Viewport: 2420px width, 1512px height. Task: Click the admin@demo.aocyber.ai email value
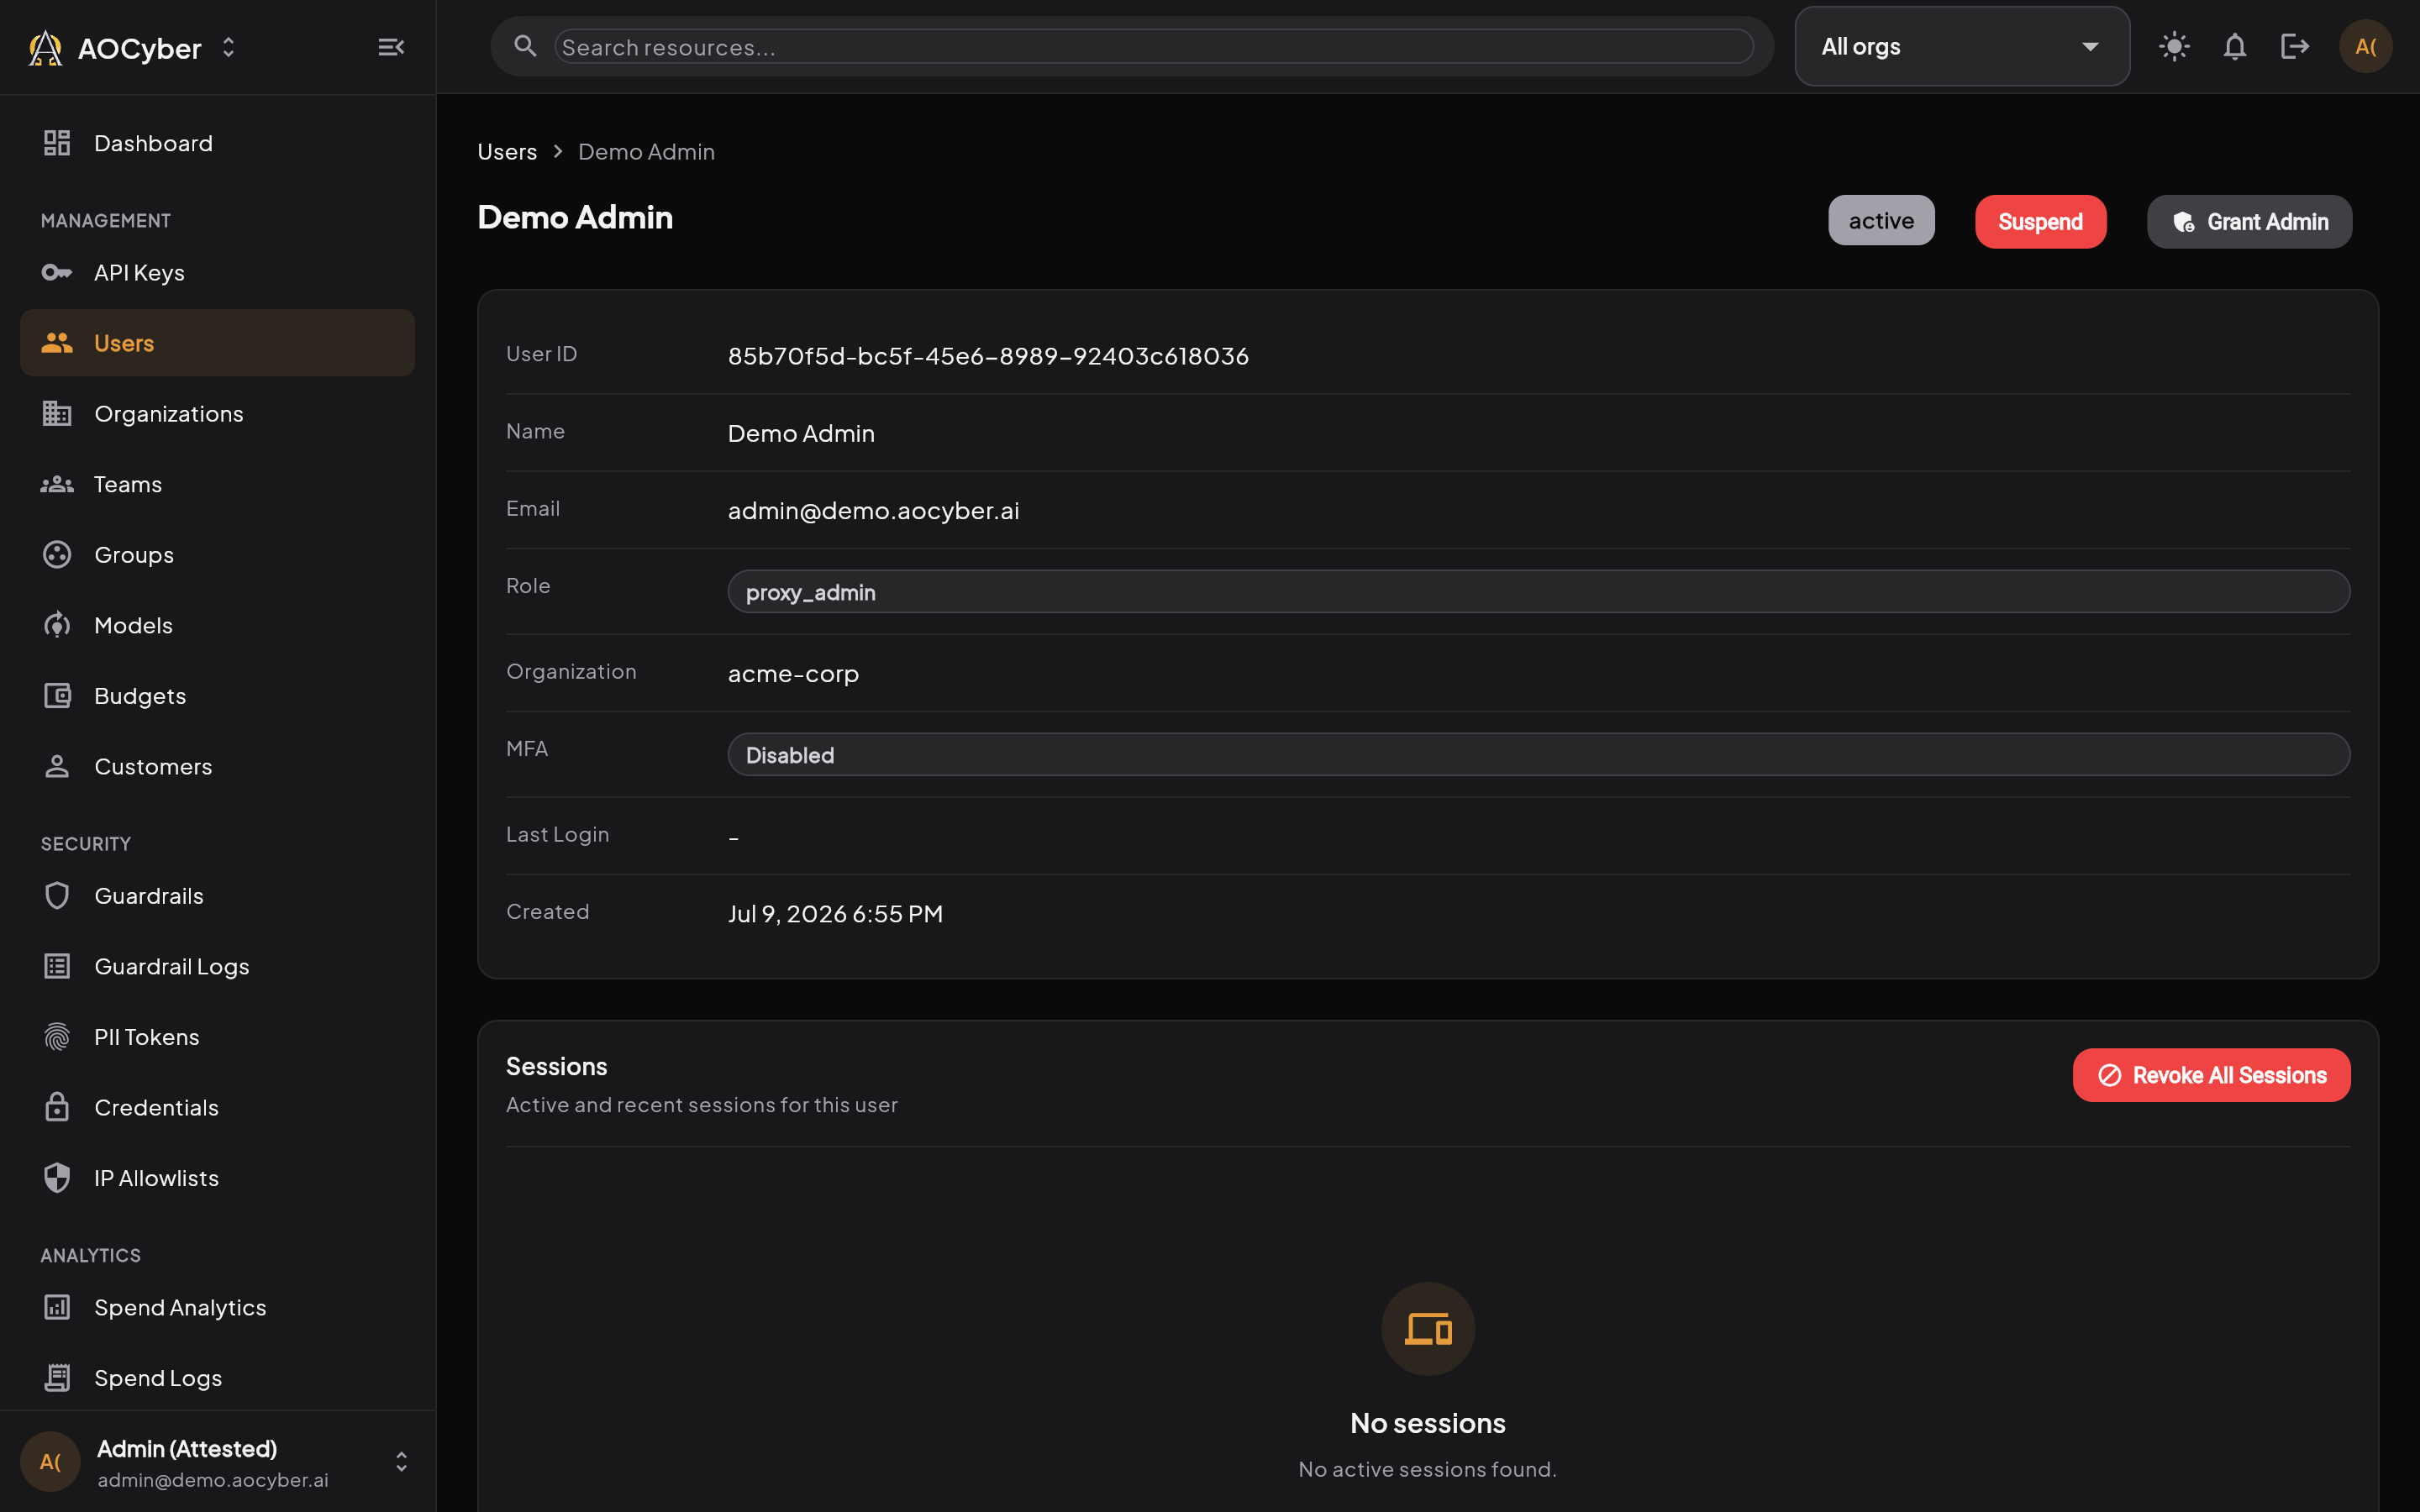point(873,510)
